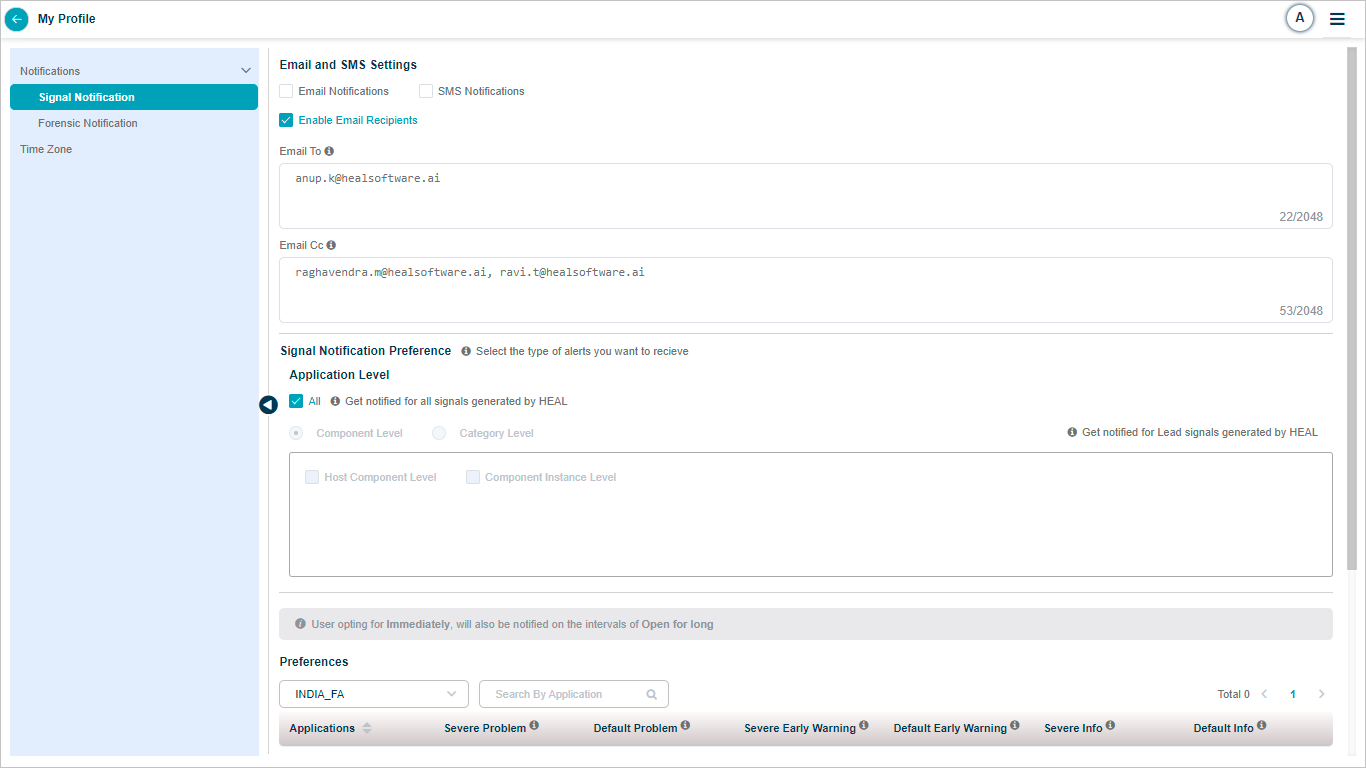Screen dimensions: 1366x768
Task: Open the hamburger menu icon
Action: point(1337,19)
